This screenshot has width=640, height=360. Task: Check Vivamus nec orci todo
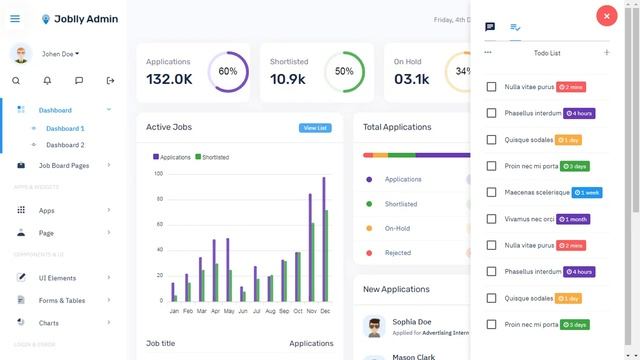[491, 219]
